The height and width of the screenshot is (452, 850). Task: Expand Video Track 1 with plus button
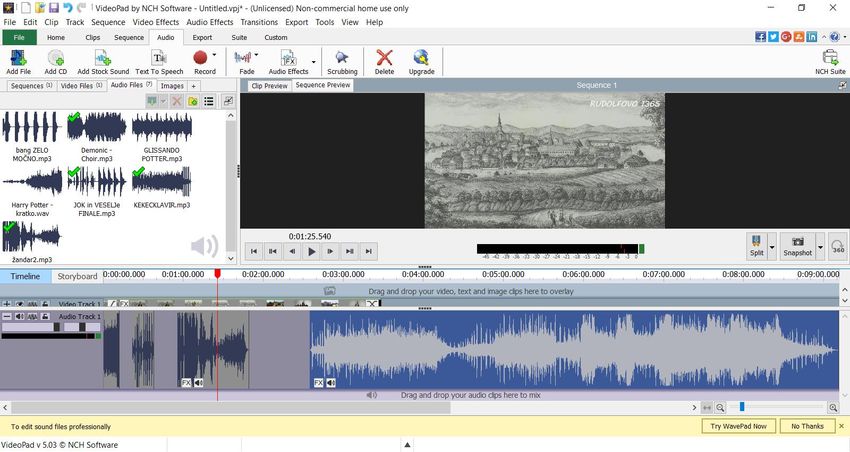[x=7, y=304]
